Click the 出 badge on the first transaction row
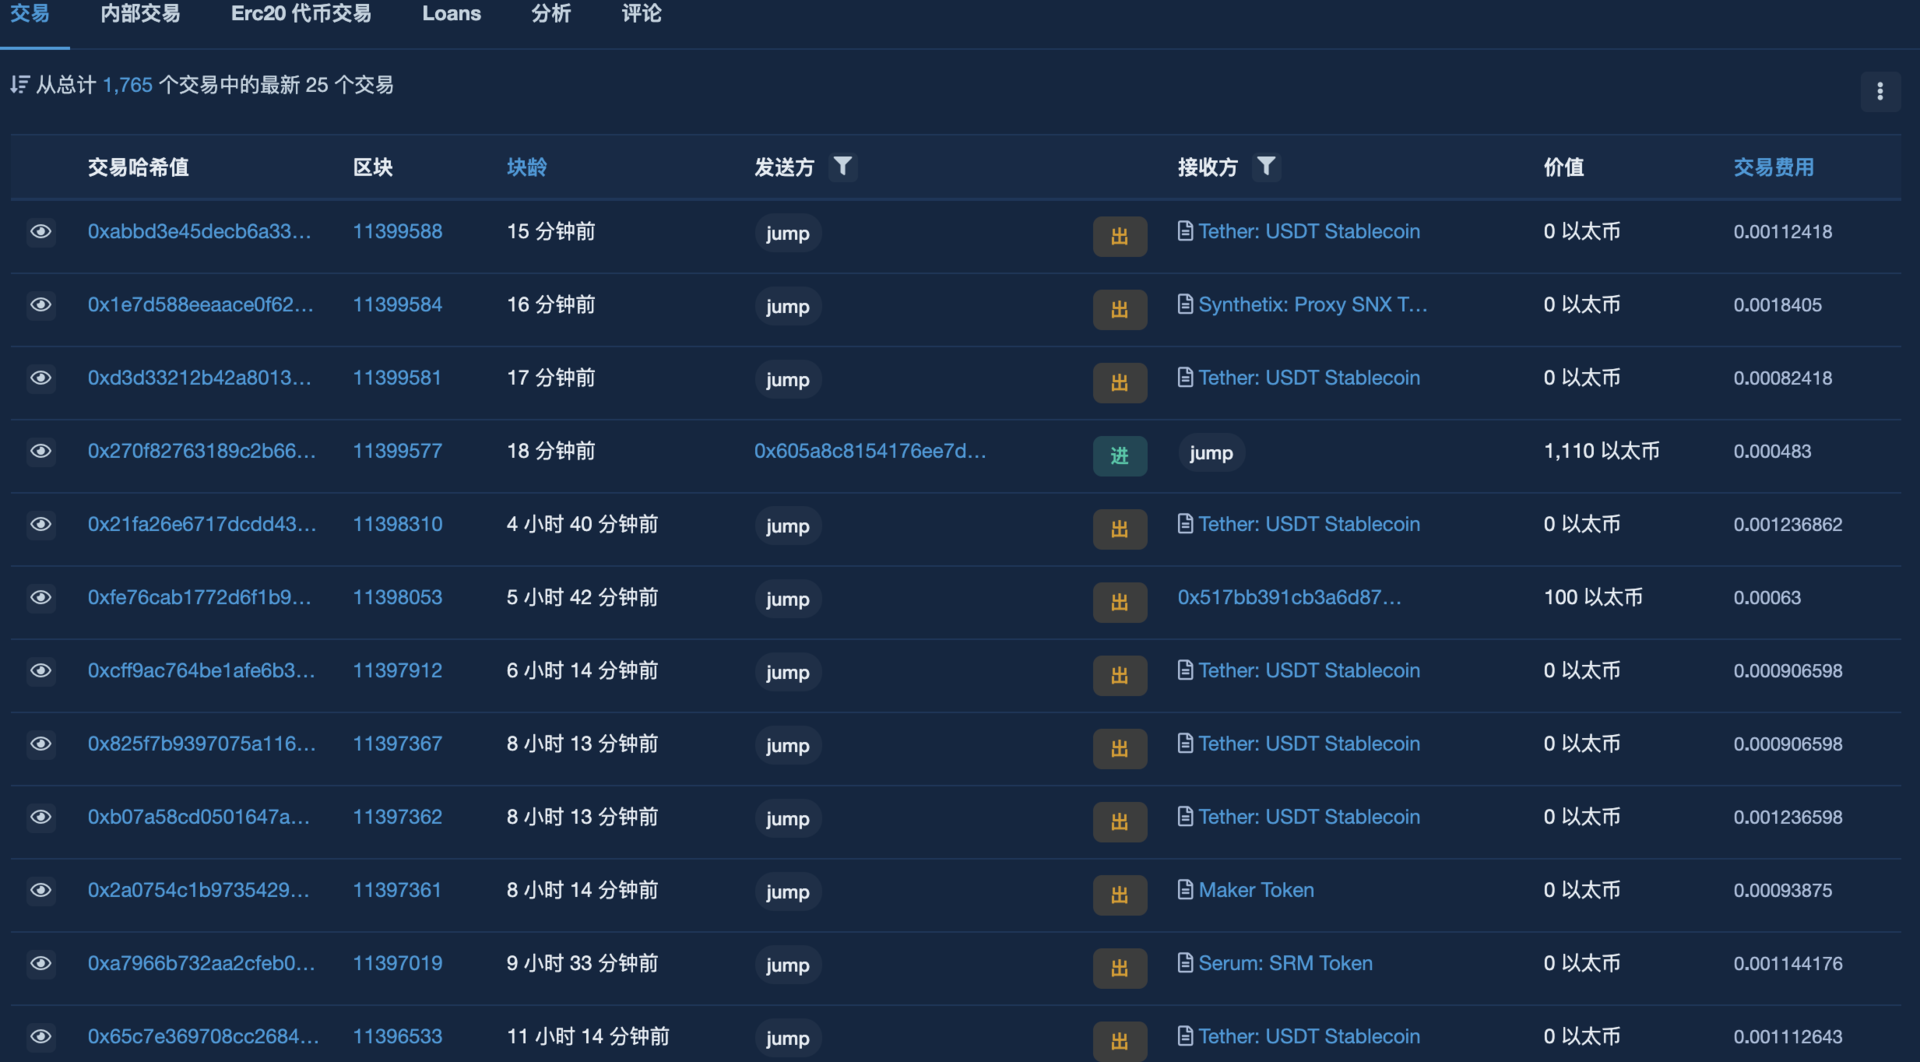Viewport: 1920px width, 1062px height. point(1119,236)
